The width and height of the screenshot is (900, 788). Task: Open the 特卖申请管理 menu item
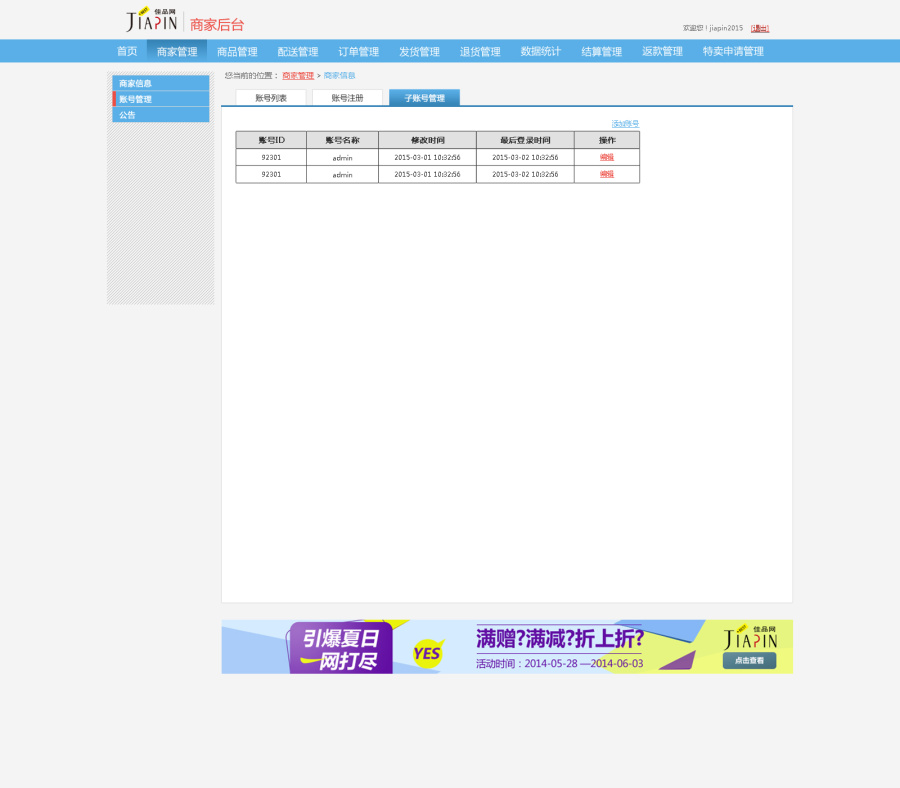pyautogui.click(x=731, y=50)
